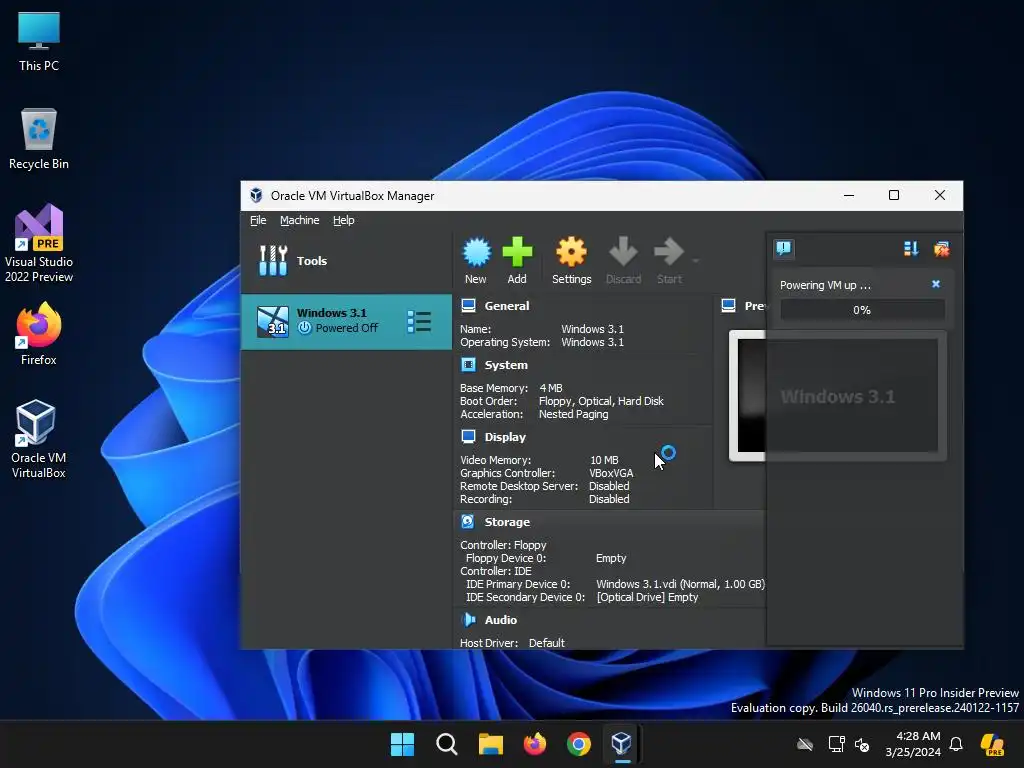Click the VirtualBox taskbar icon
The image size is (1024, 768).
coord(622,744)
